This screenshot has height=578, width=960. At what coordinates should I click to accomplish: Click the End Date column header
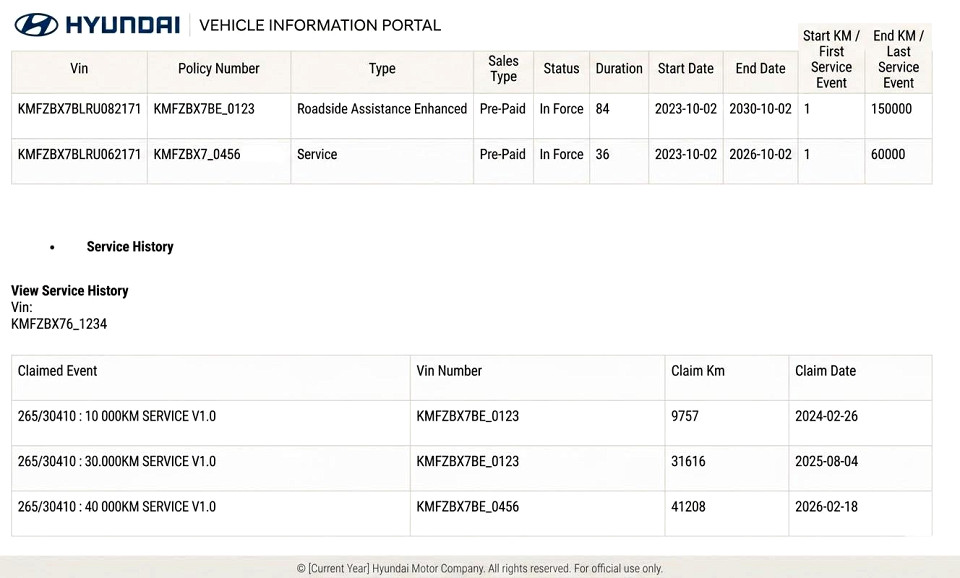(x=760, y=69)
